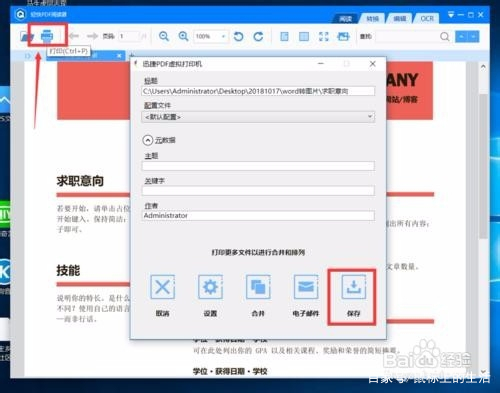Viewport: 500px width, 393px height.
Task: Go to next page with right arrow
Action: [x=92, y=36]
